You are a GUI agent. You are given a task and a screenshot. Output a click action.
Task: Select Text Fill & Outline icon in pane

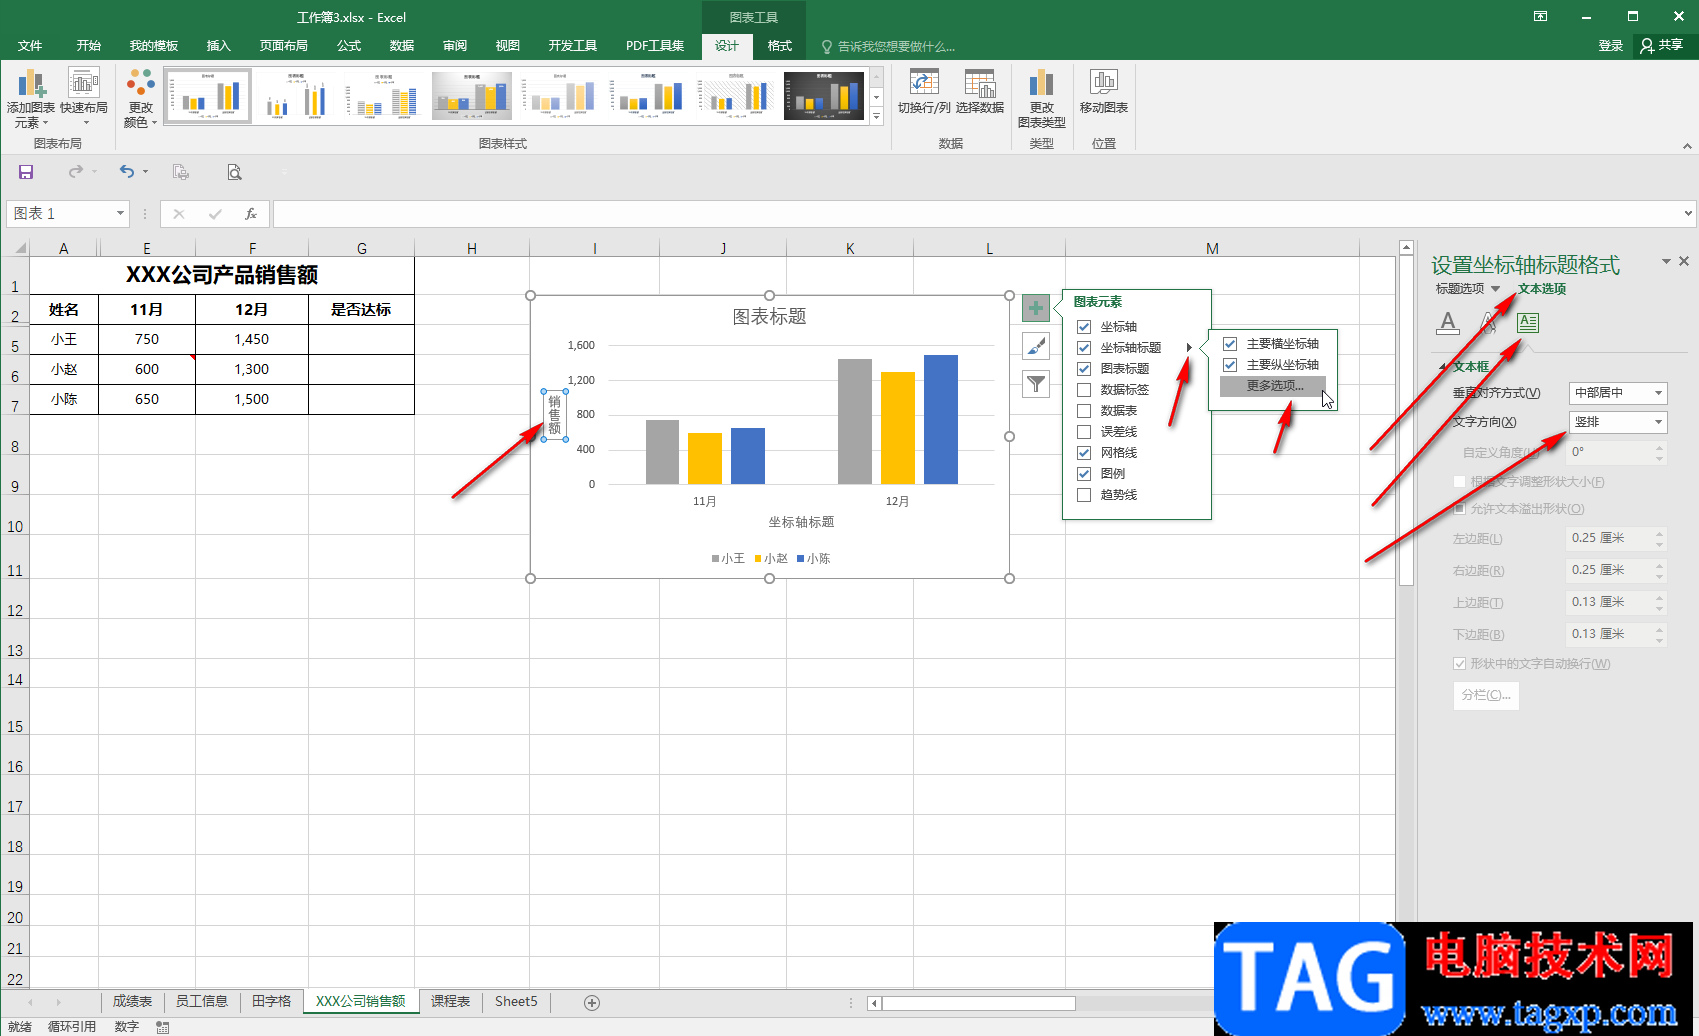(1447, 322)
